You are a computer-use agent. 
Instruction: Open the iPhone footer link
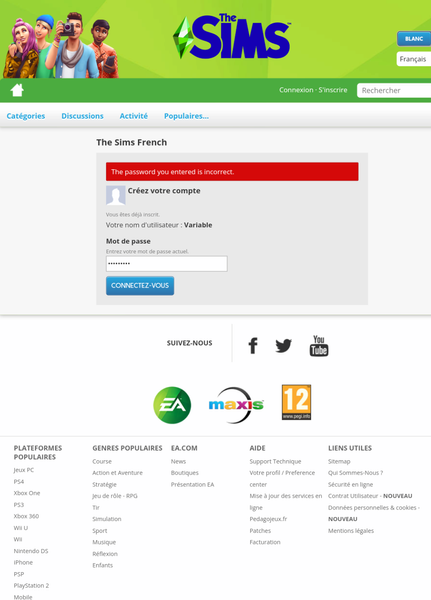click(23, 562)
